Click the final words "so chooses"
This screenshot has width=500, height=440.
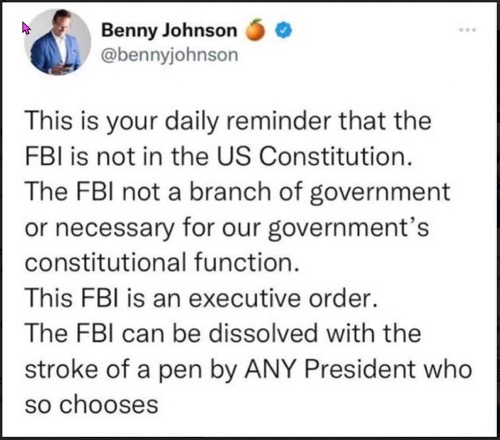92,405
